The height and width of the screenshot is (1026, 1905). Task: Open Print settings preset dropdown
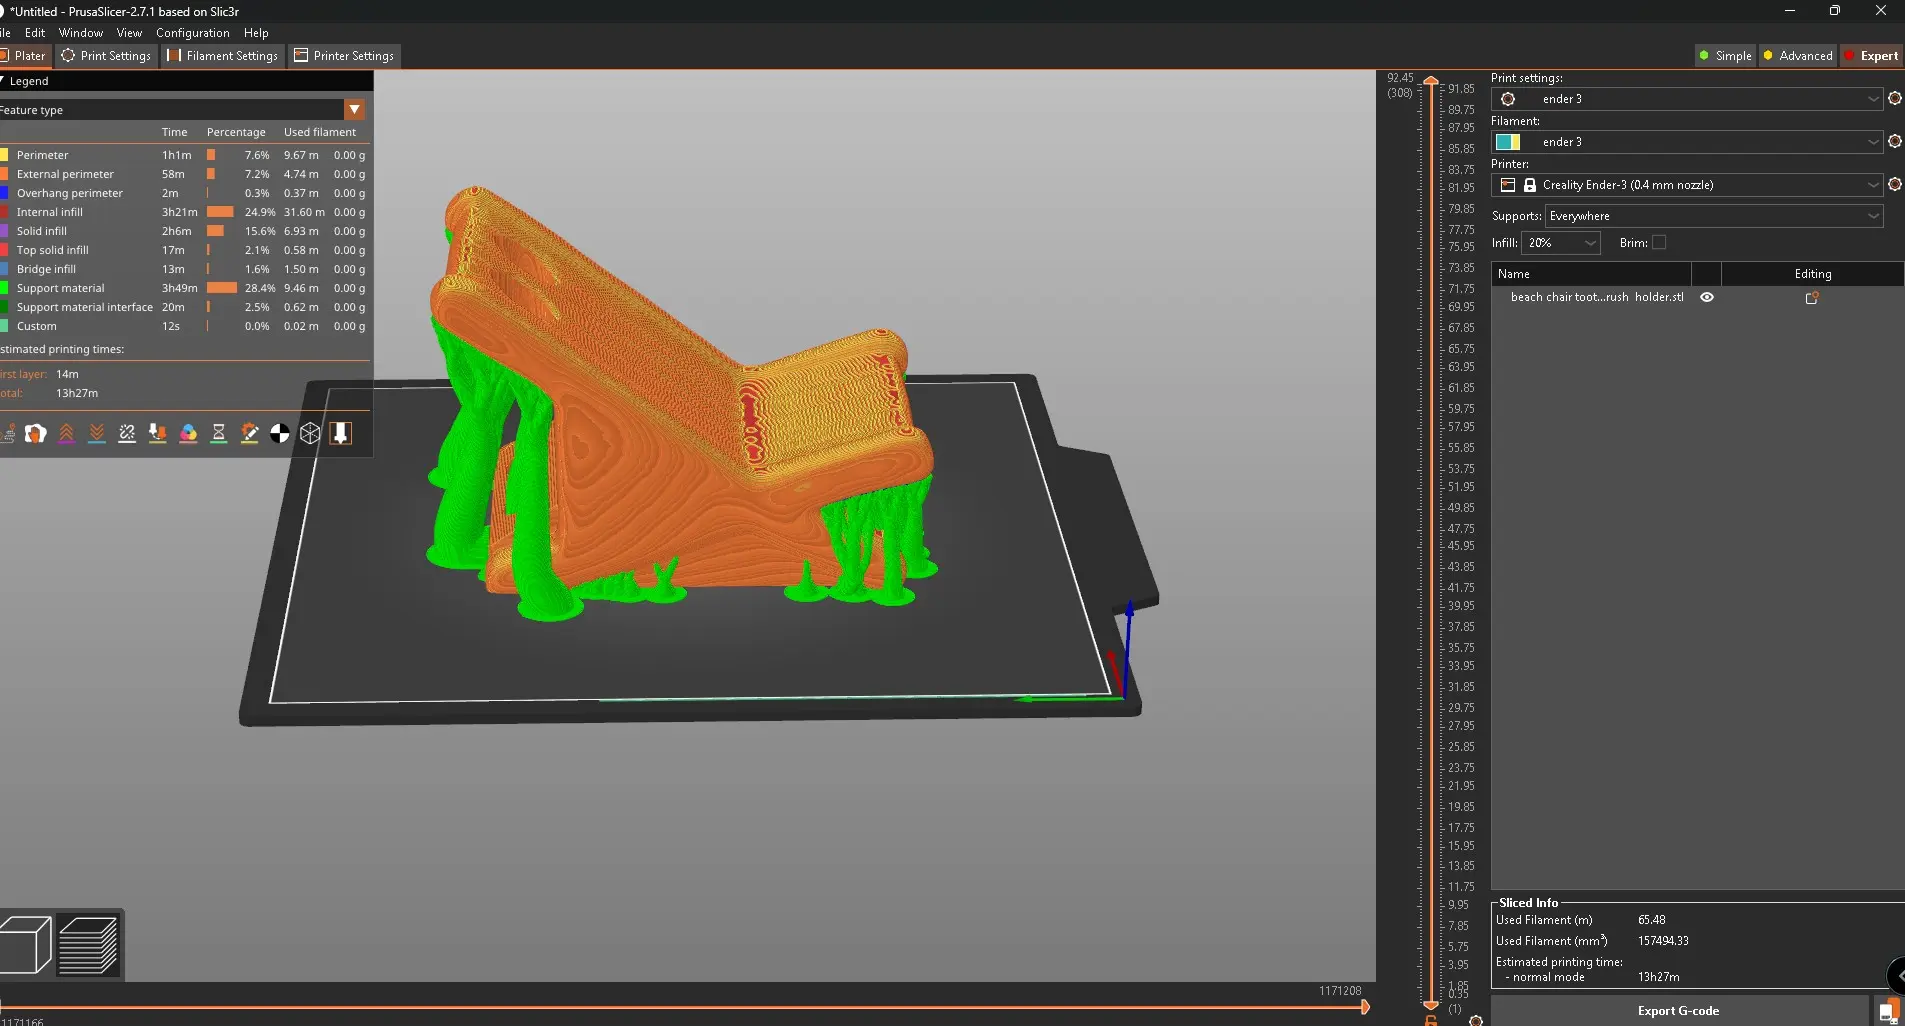pos(1687,99)
